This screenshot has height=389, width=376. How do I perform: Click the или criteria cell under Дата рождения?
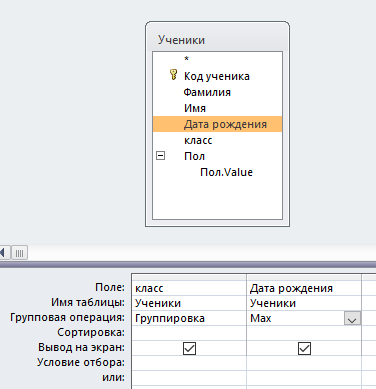304,378
